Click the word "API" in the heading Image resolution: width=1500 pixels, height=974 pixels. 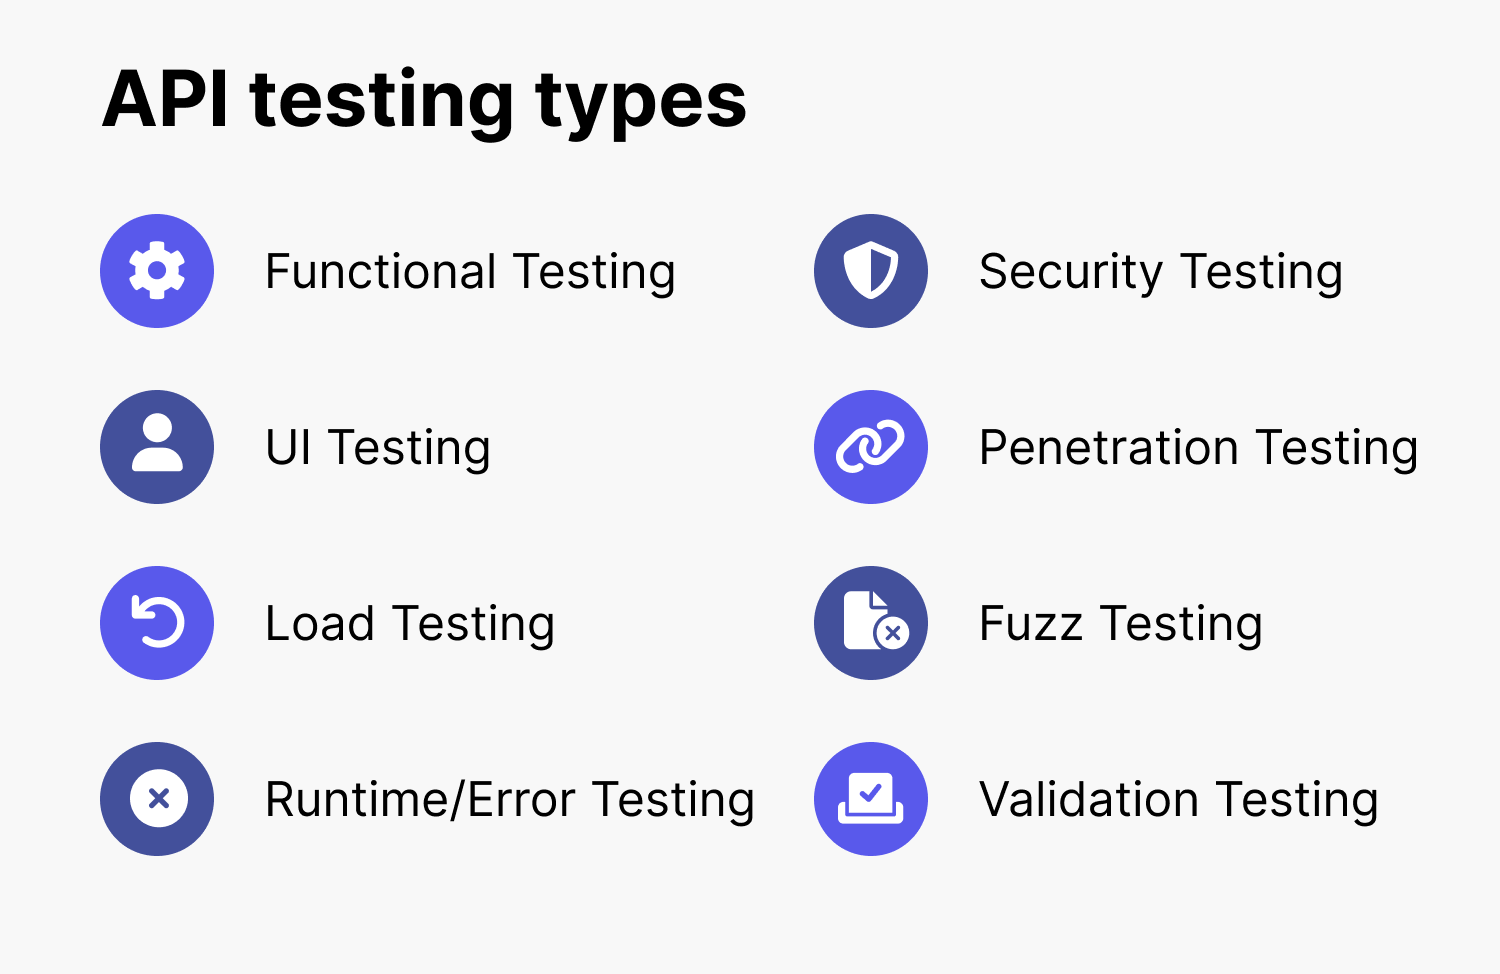166,100
